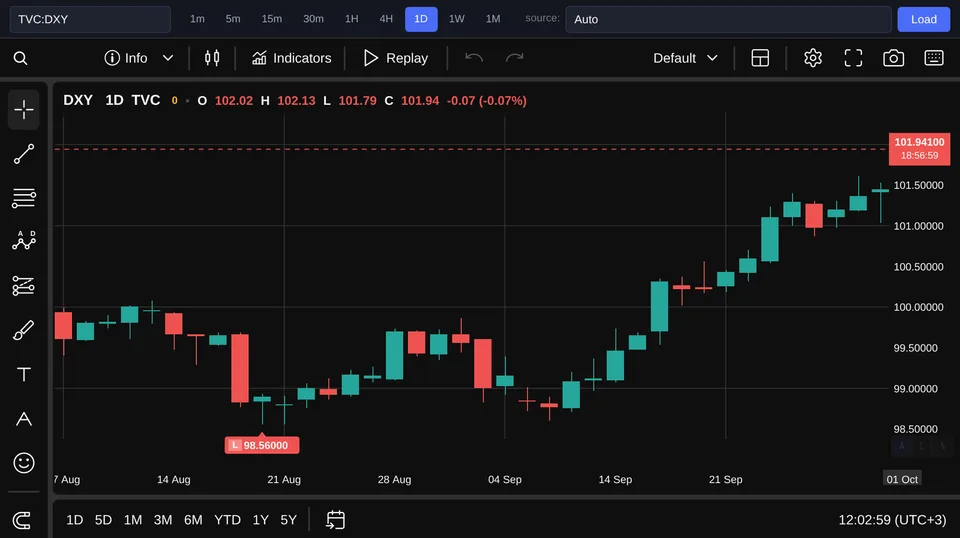Click the 98.56000 low price label
The image size is (960, 538).
pos(262,445)
